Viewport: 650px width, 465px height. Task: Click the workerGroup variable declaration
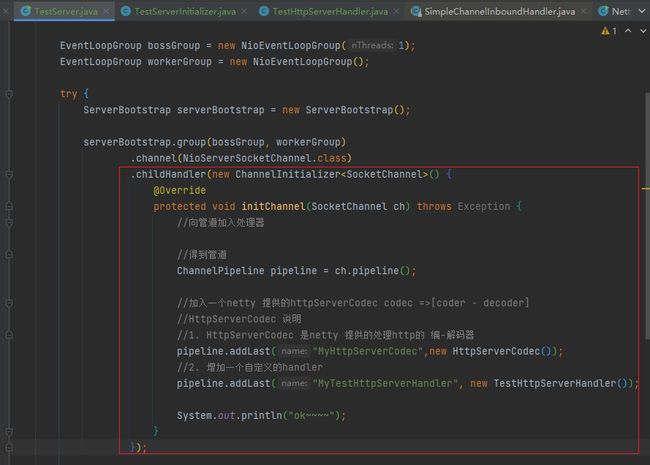click(x=179, y=62)
